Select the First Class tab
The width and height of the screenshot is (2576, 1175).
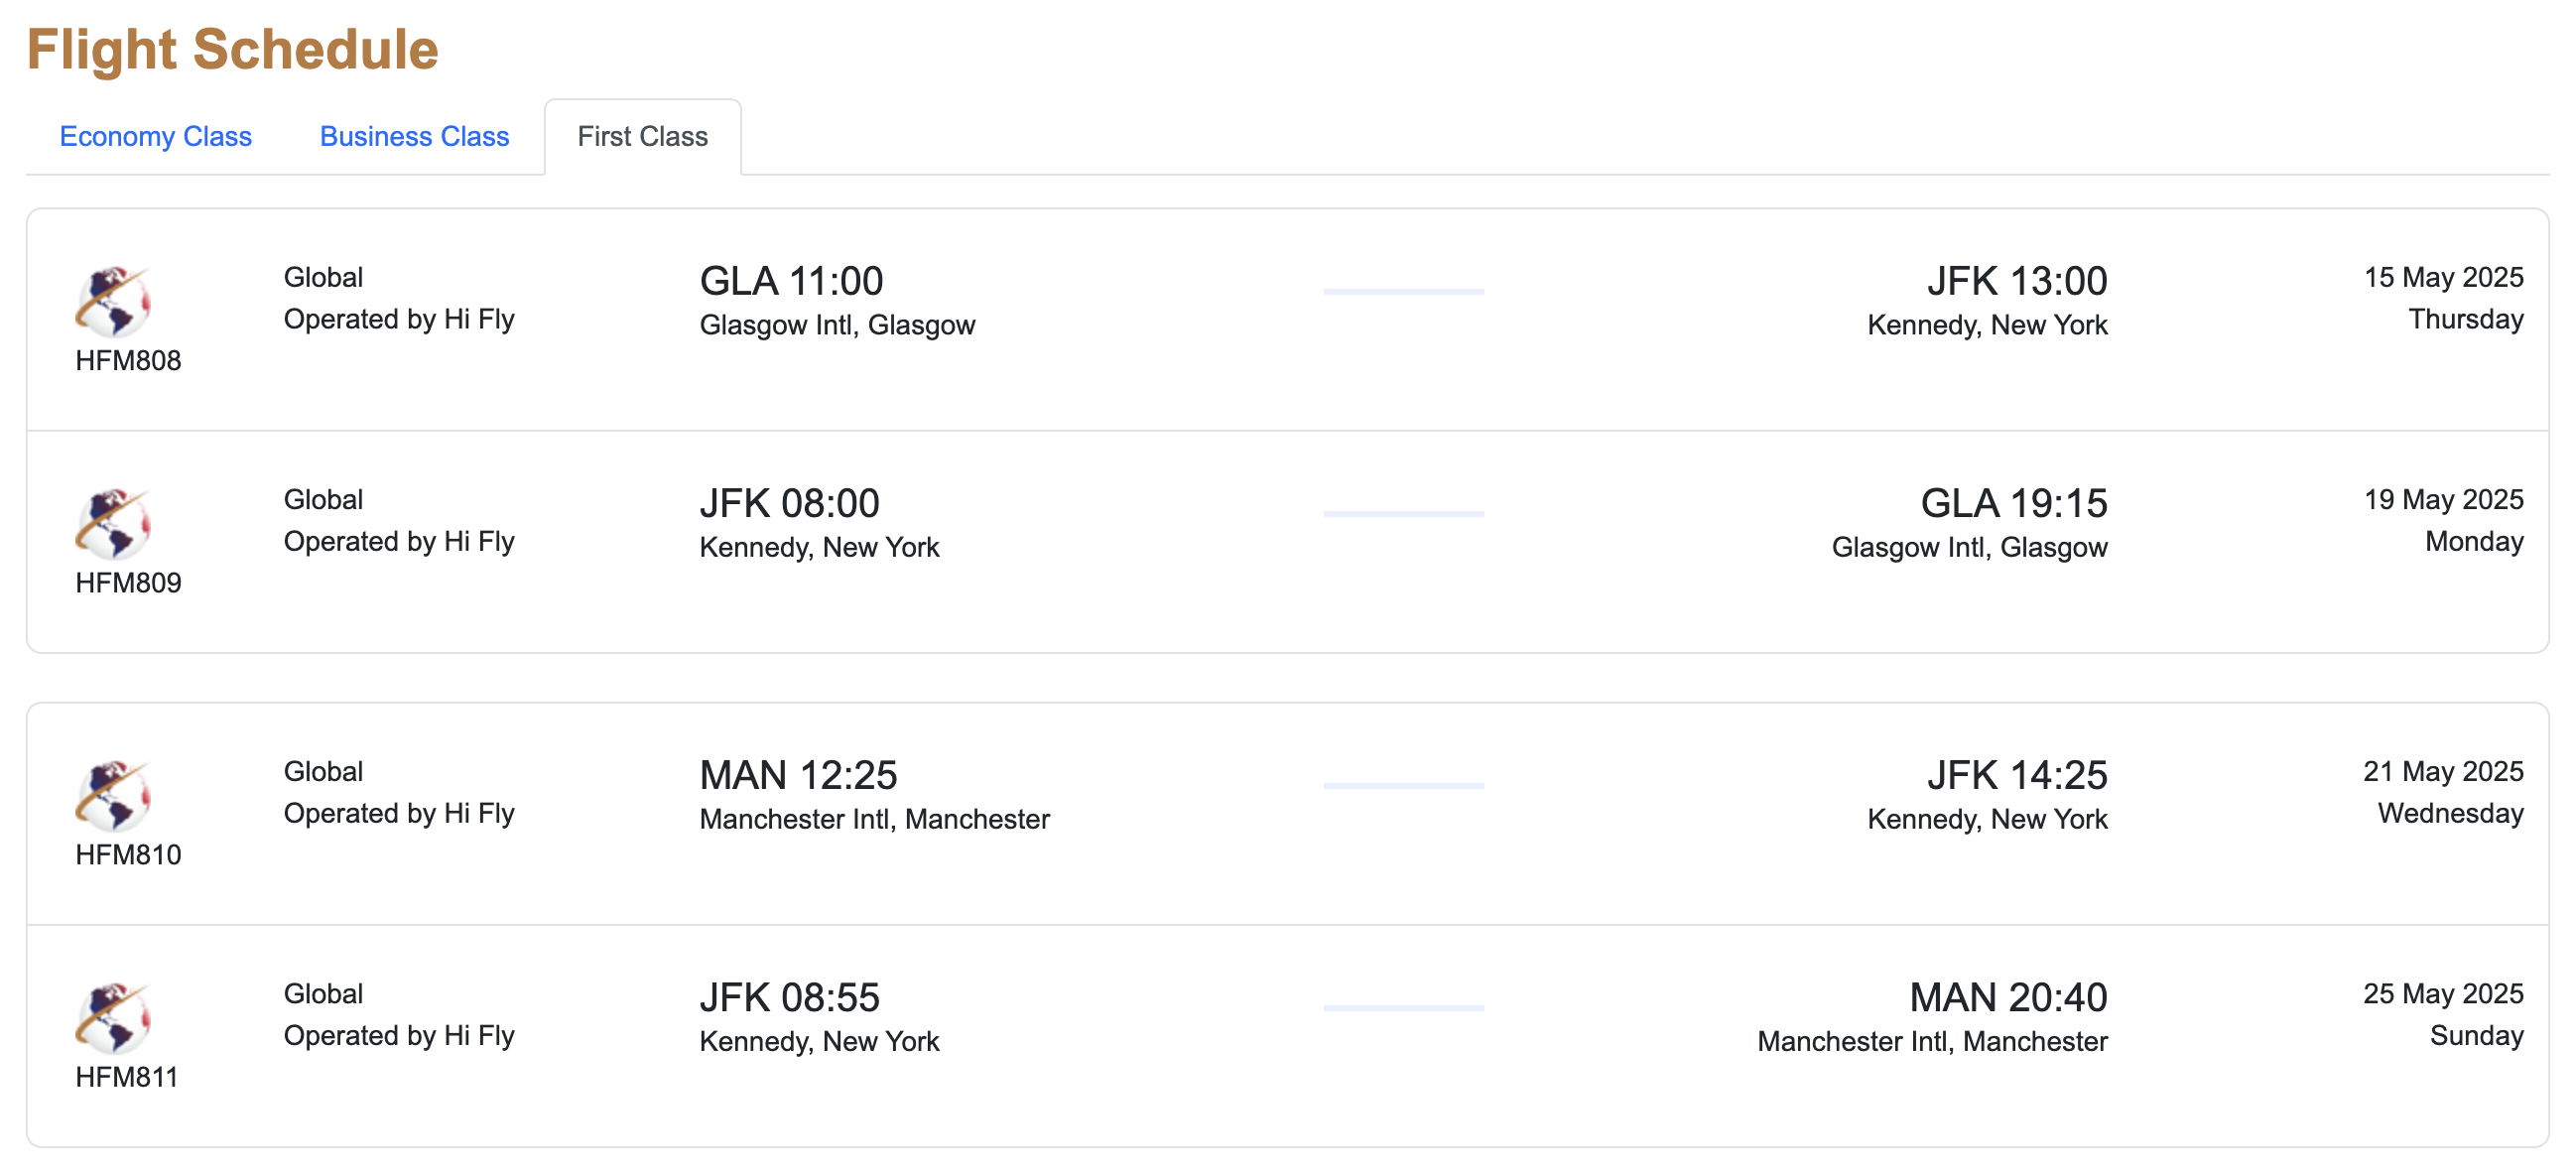click(642, 136)
